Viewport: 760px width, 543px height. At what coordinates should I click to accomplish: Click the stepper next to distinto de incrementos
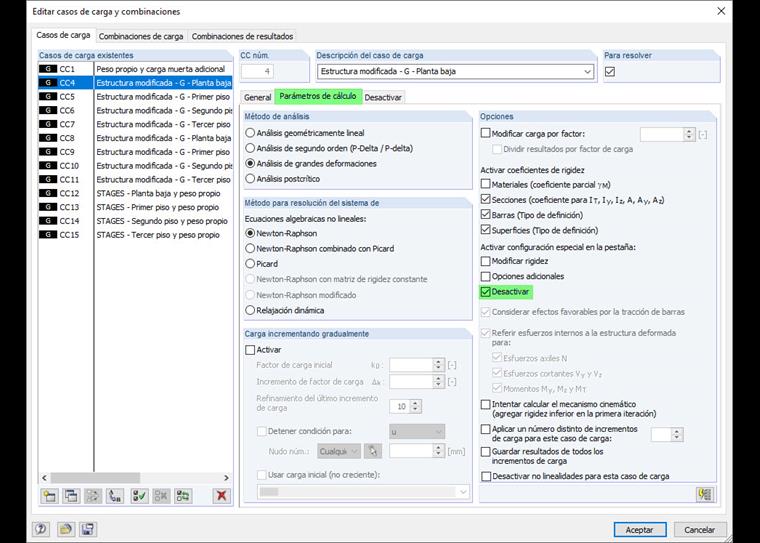click(x=677, y=434)
